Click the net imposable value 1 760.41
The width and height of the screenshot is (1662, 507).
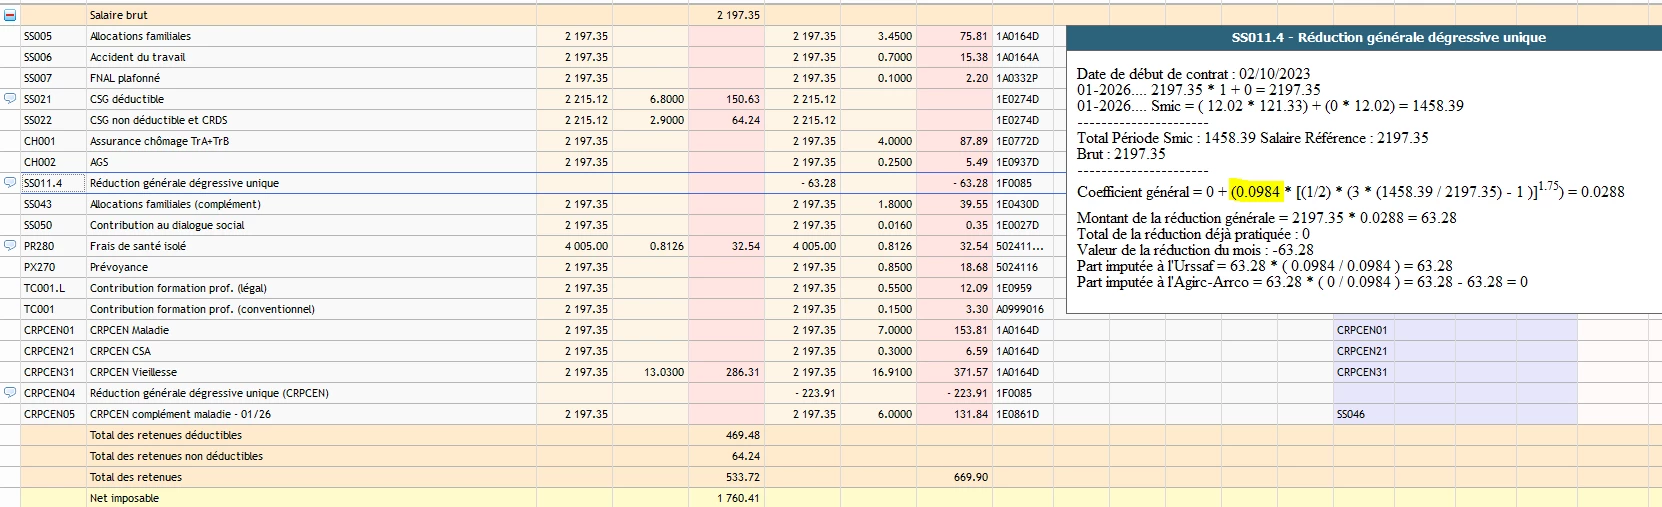point(738,498)
